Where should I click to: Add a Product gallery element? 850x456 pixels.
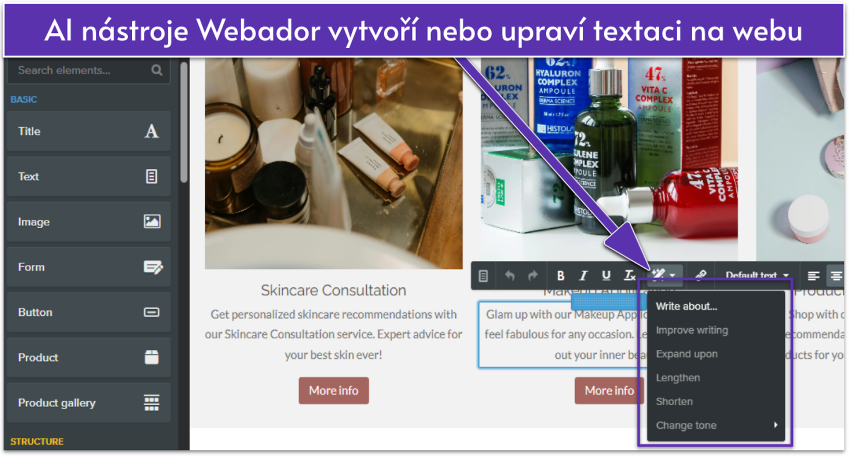point(88,403)
